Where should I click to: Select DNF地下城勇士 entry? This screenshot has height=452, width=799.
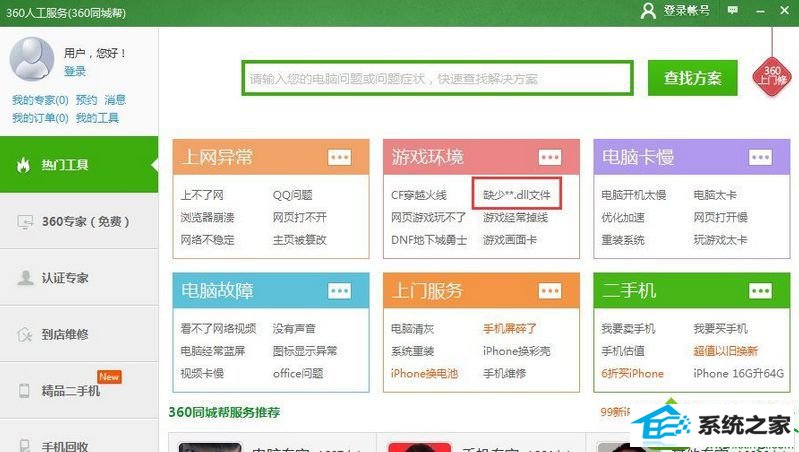[x=429, y=240]
